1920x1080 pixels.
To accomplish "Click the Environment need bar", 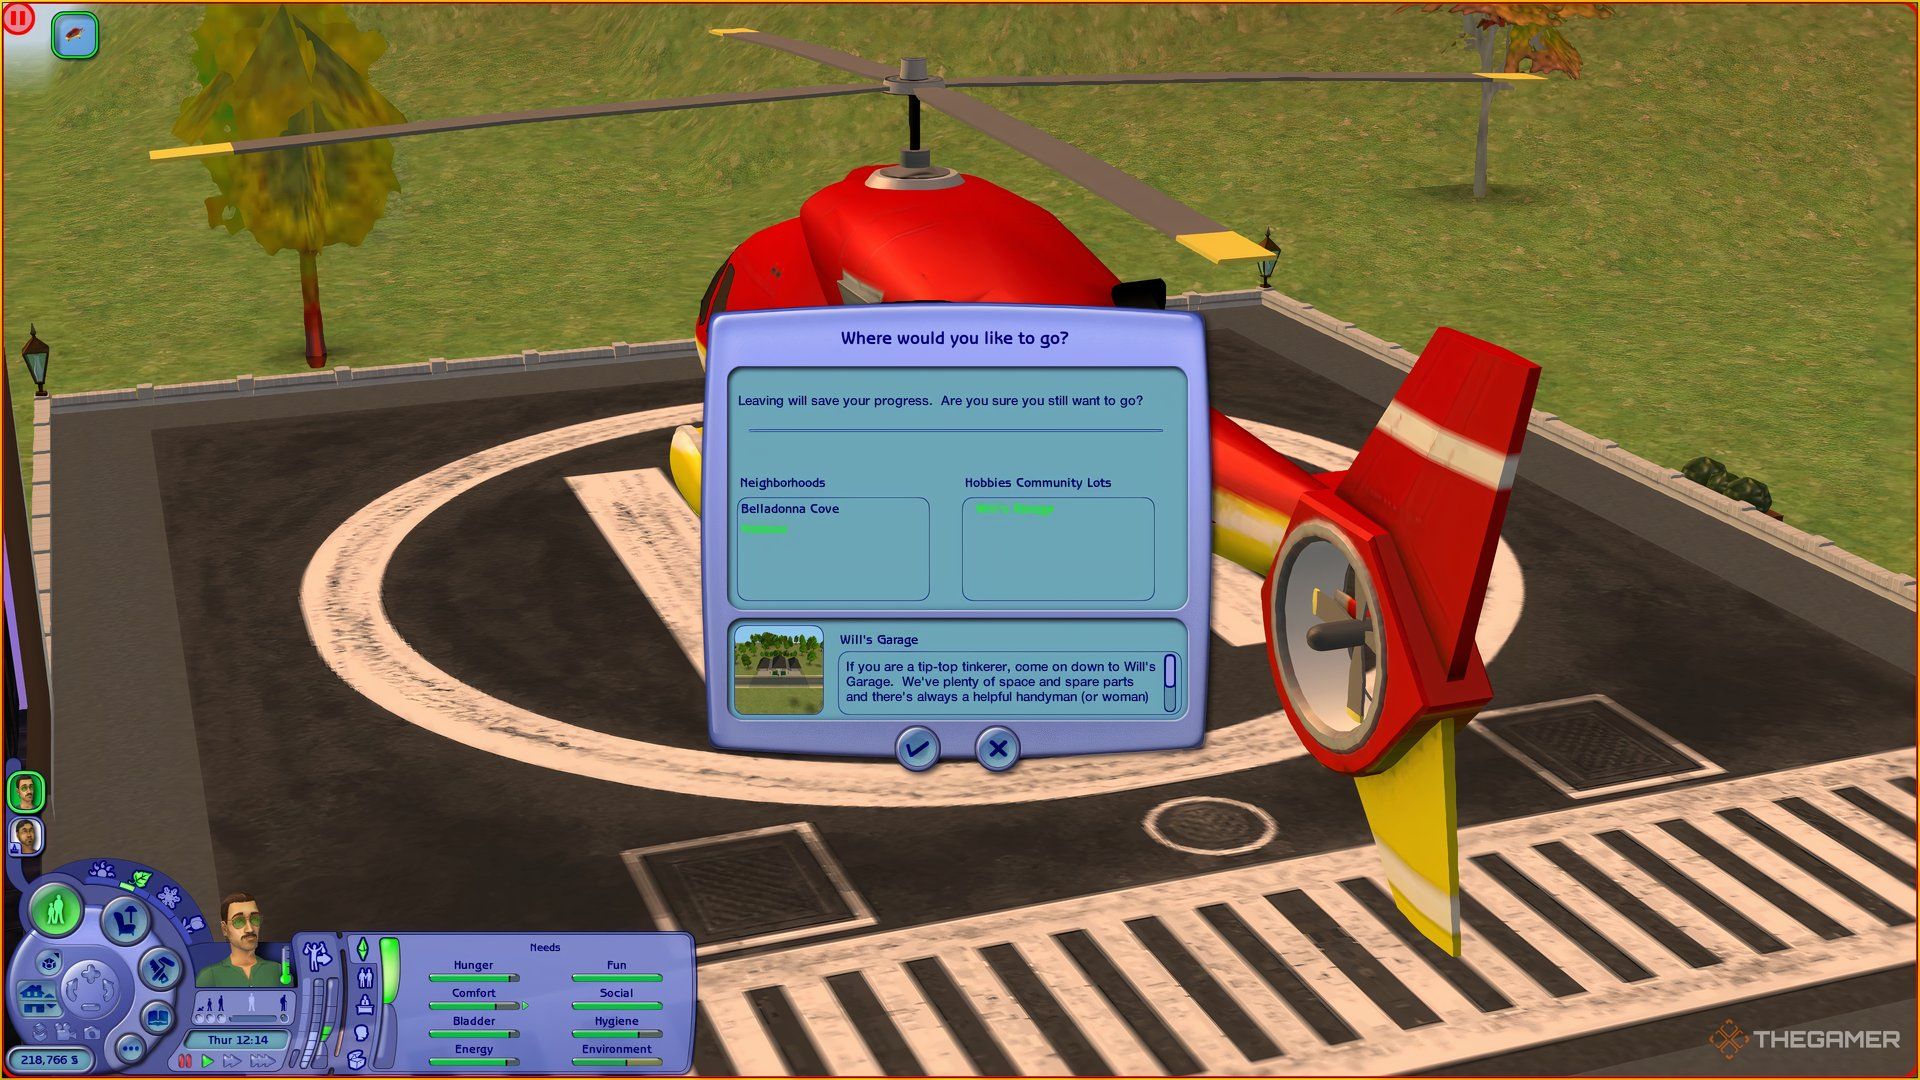I will (617, 1061).
